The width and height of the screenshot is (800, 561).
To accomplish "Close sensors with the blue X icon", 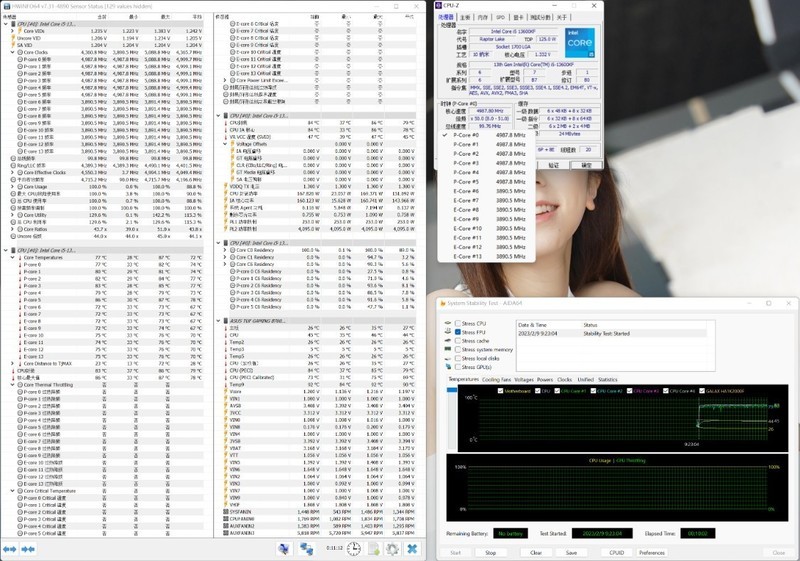I will click(x=411, y=548).
